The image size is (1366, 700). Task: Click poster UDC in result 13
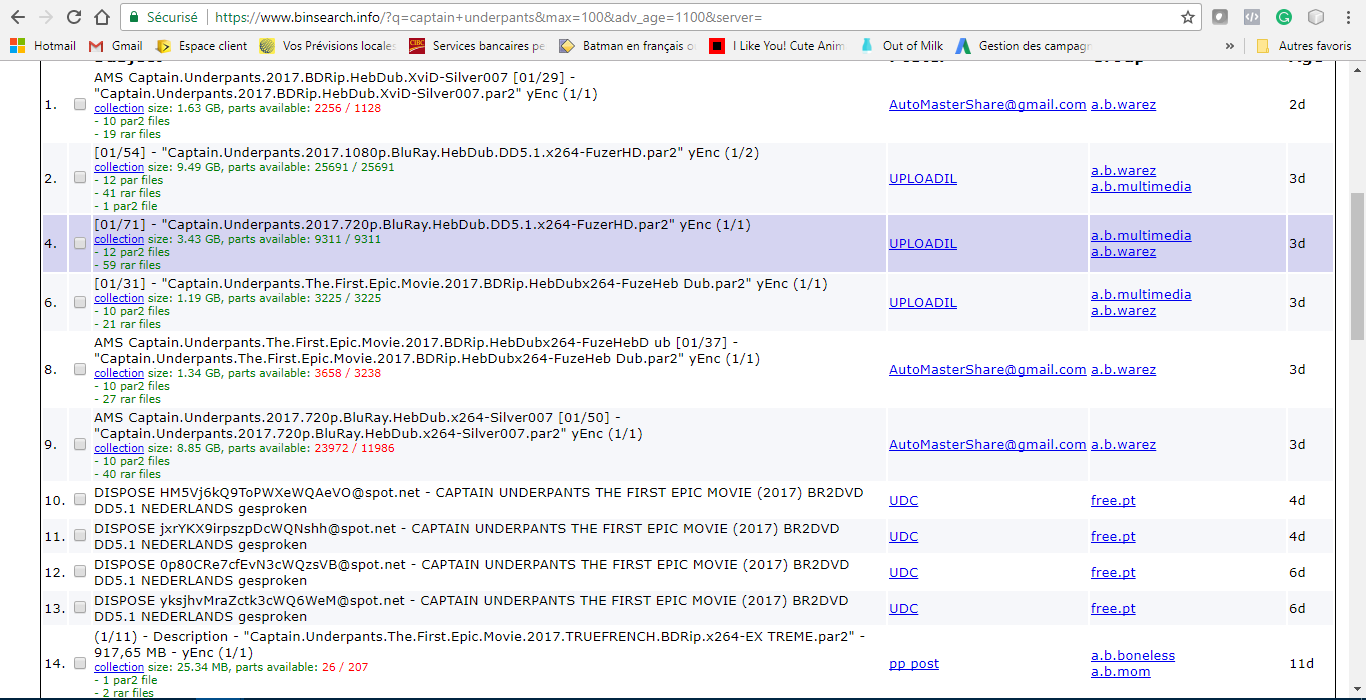click(x=903, y=608)
